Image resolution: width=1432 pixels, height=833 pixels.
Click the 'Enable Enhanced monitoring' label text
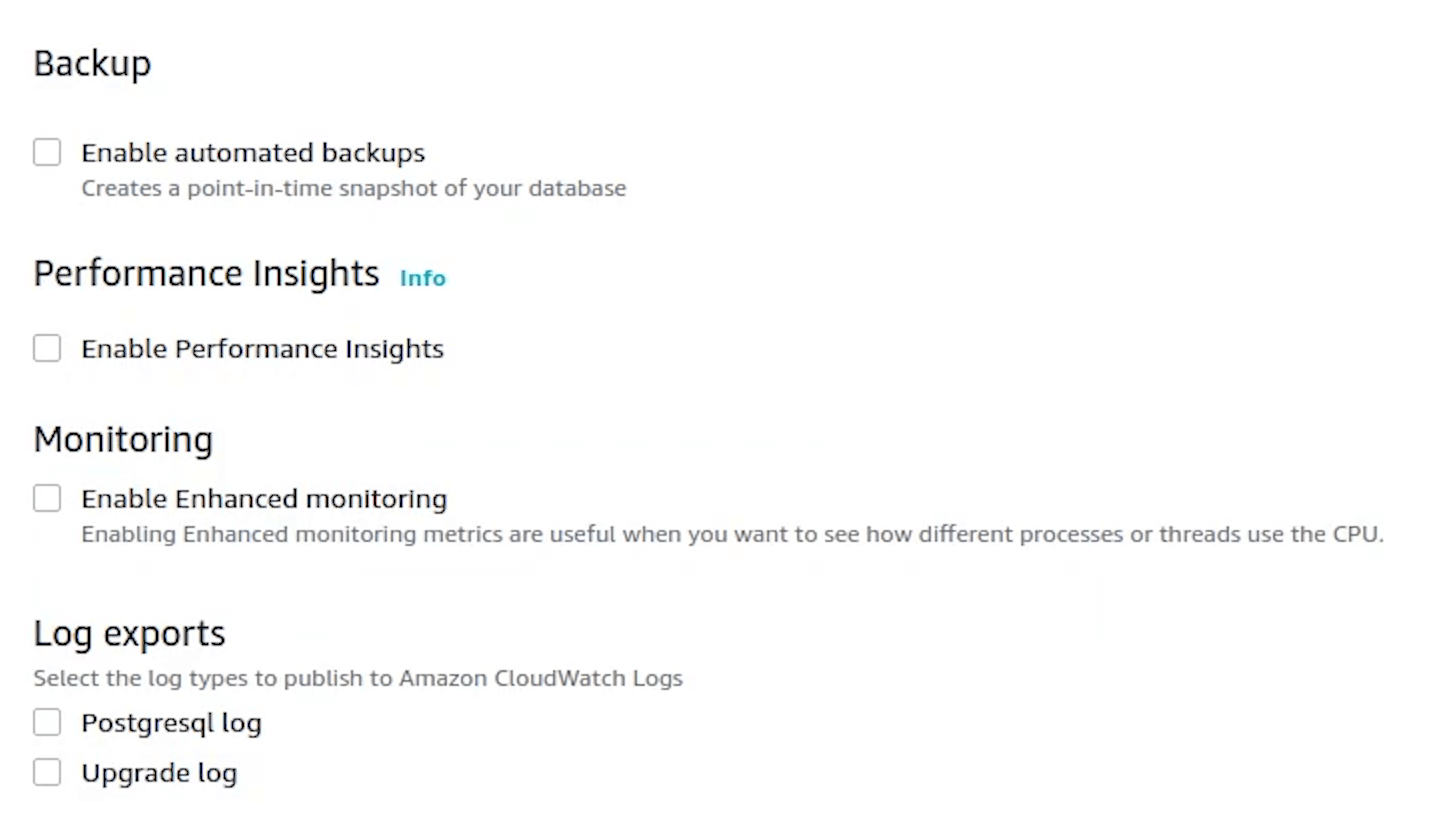(264, 498)
